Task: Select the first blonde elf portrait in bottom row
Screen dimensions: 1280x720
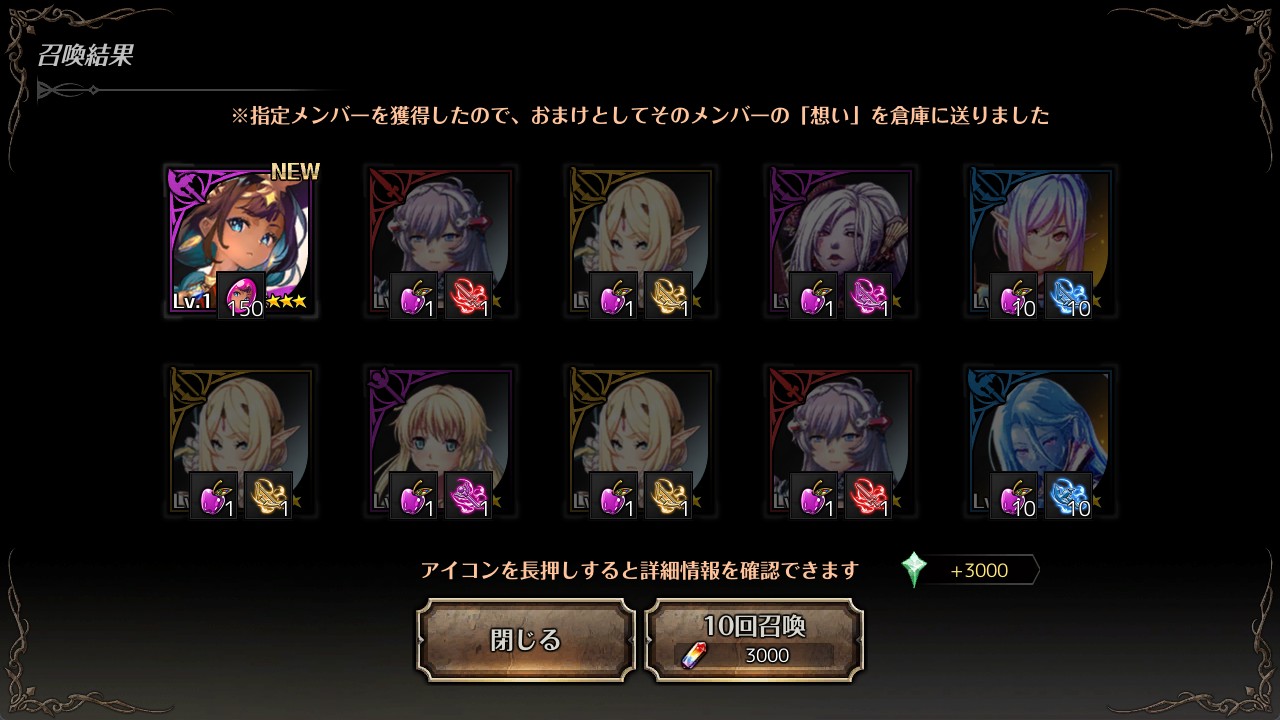Action: click(x=240, y=441)
